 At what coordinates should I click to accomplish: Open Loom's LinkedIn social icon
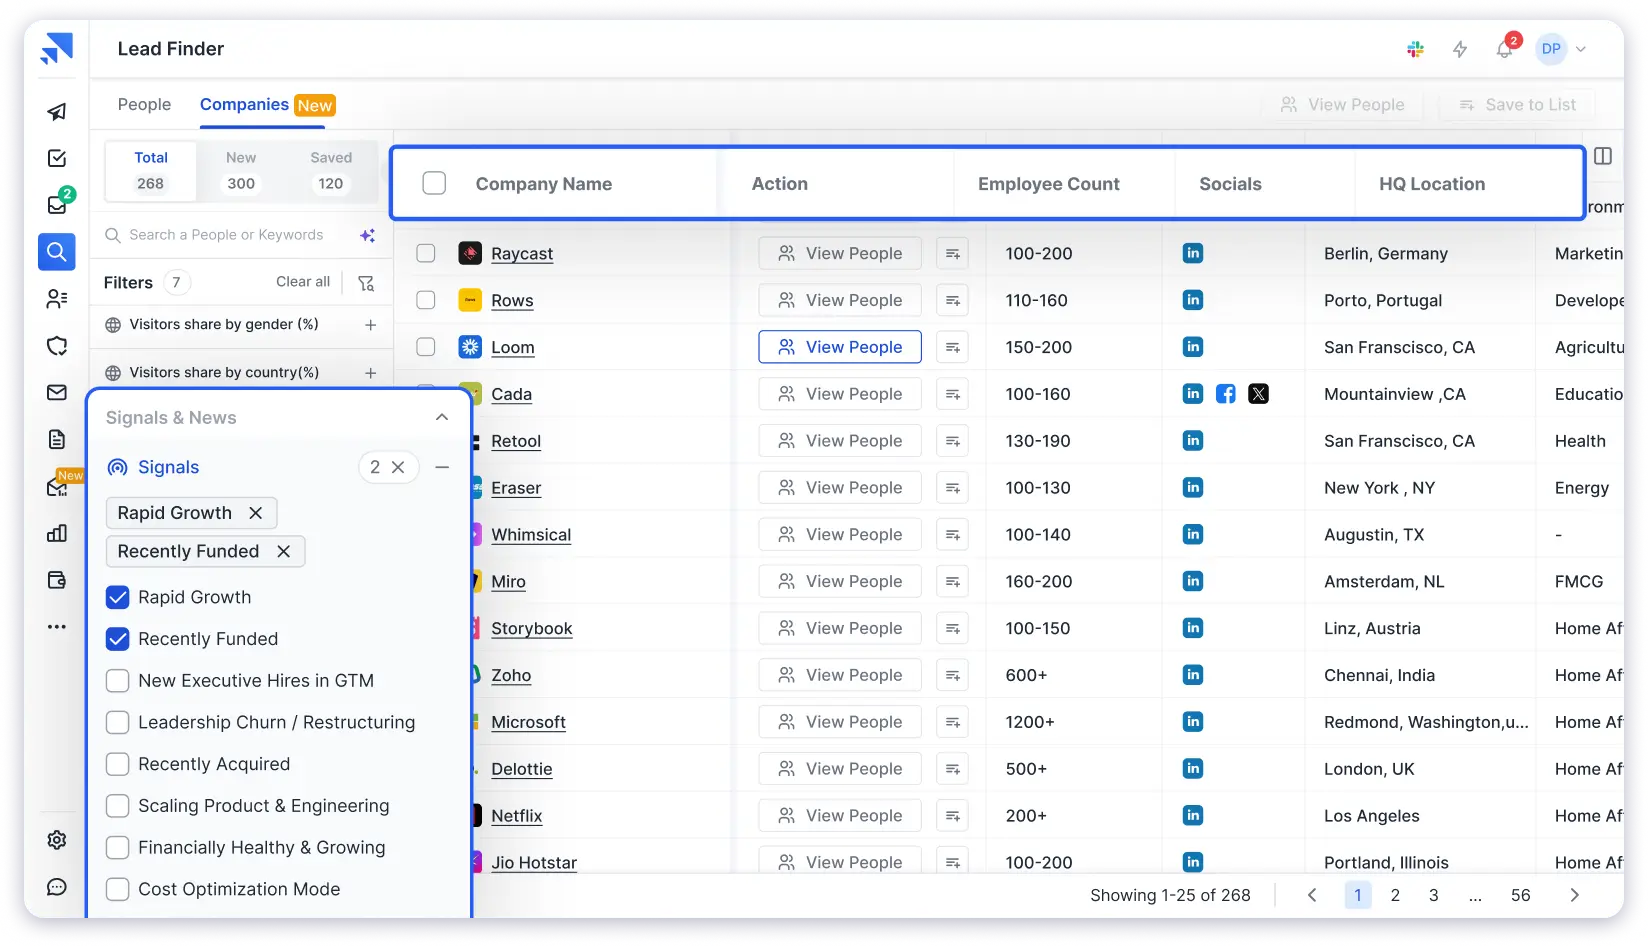(x=1192, y=347)
